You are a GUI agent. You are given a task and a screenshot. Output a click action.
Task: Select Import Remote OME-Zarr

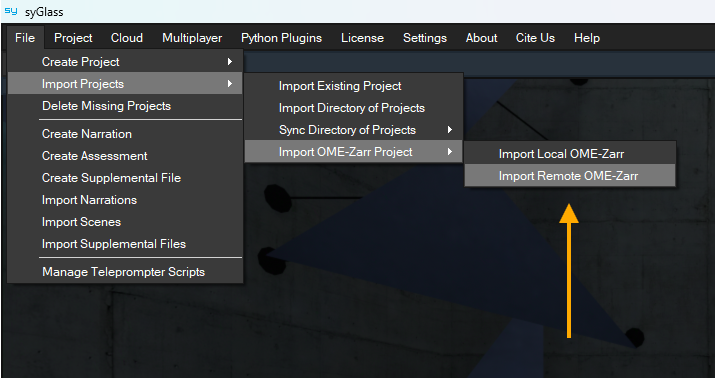570,176
